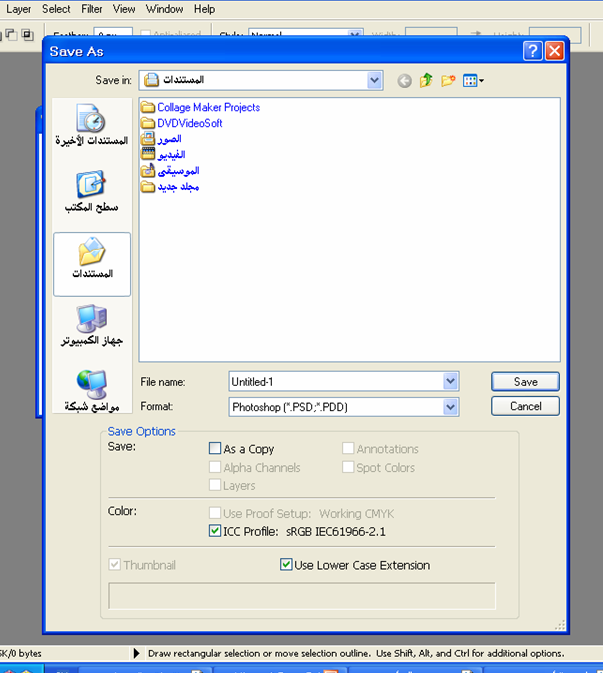Open the Views menu icon
Screen dimensions: 603x673
[x=473, y=80]
